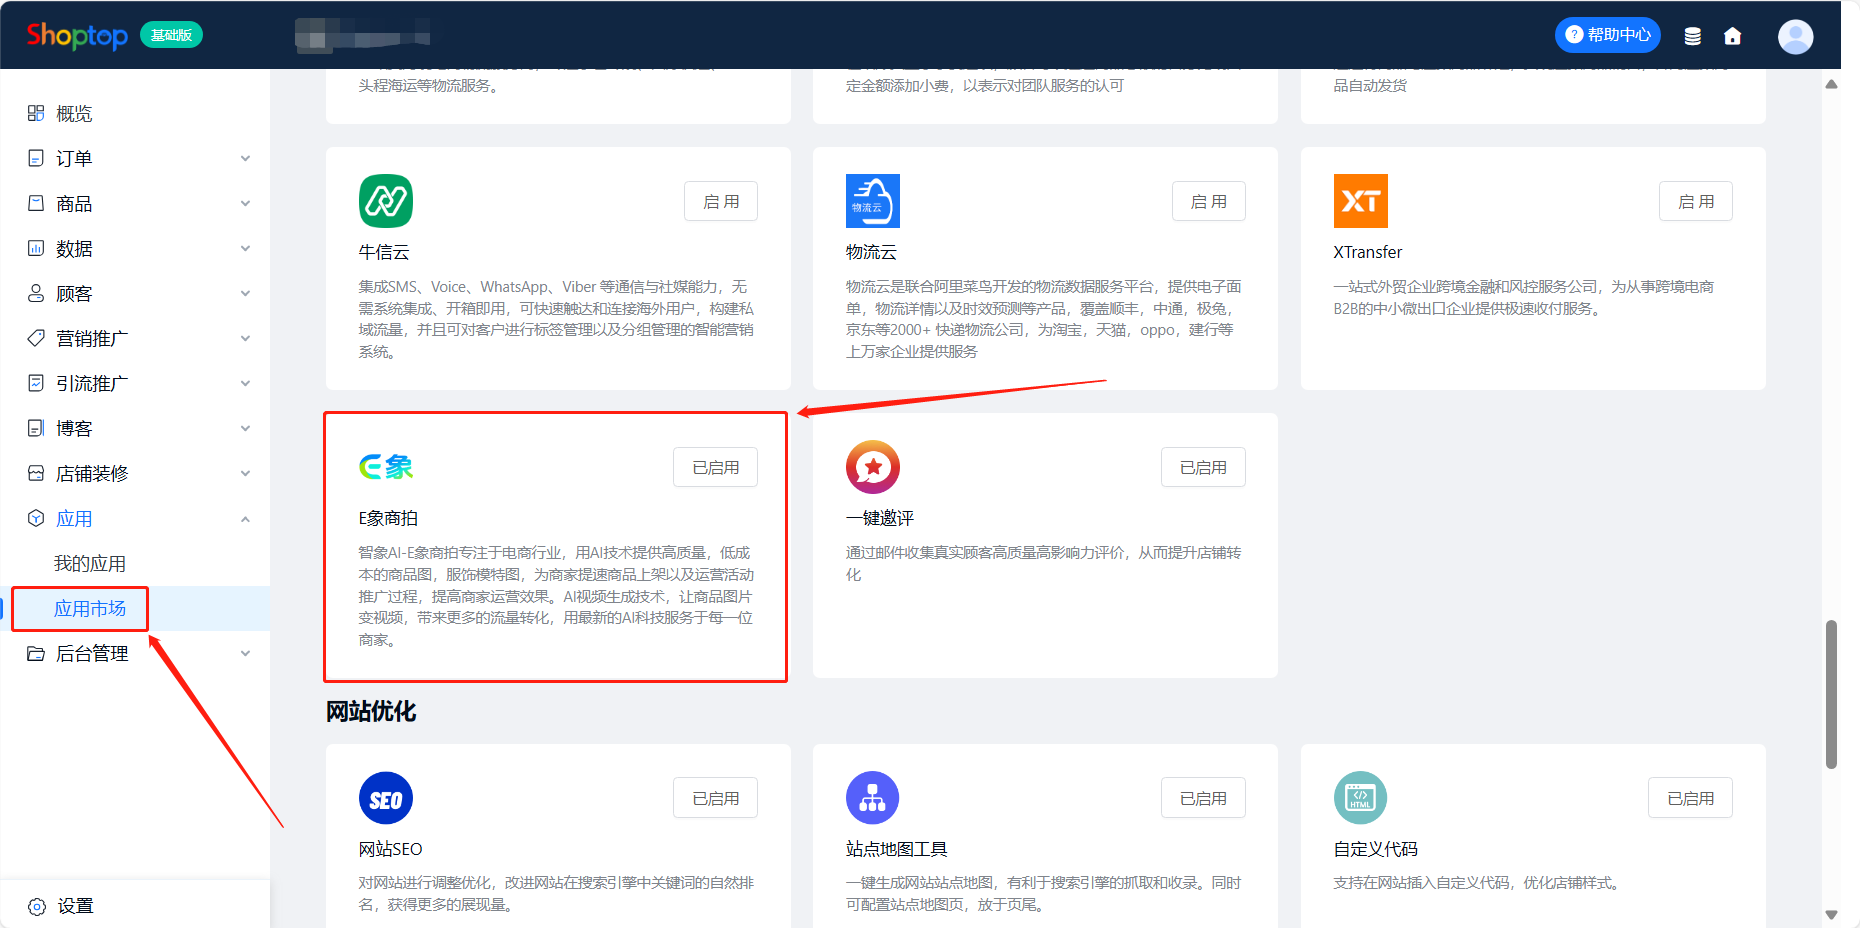The width and height of the screenshot is (1860, 928).
Task: Select 我的应用 in the sidebar
Action: (x=90, y=564)
